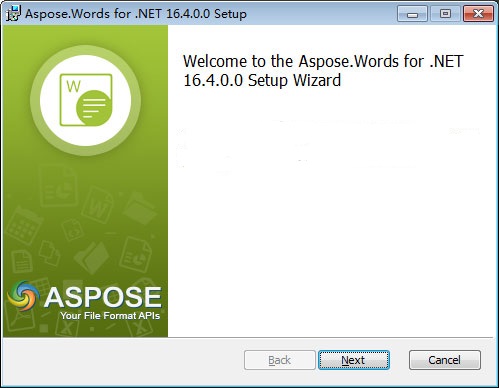Click the Cancel button

(445, 360)
